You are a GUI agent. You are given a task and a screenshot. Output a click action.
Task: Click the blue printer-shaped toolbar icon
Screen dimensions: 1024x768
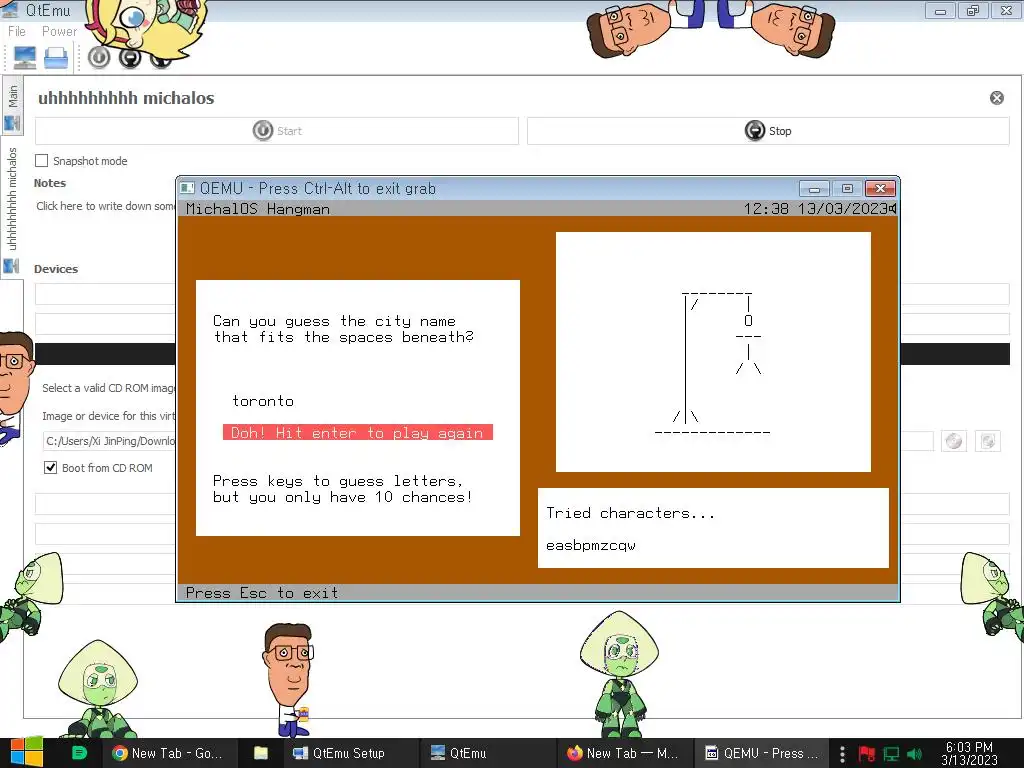coord(56,58)
